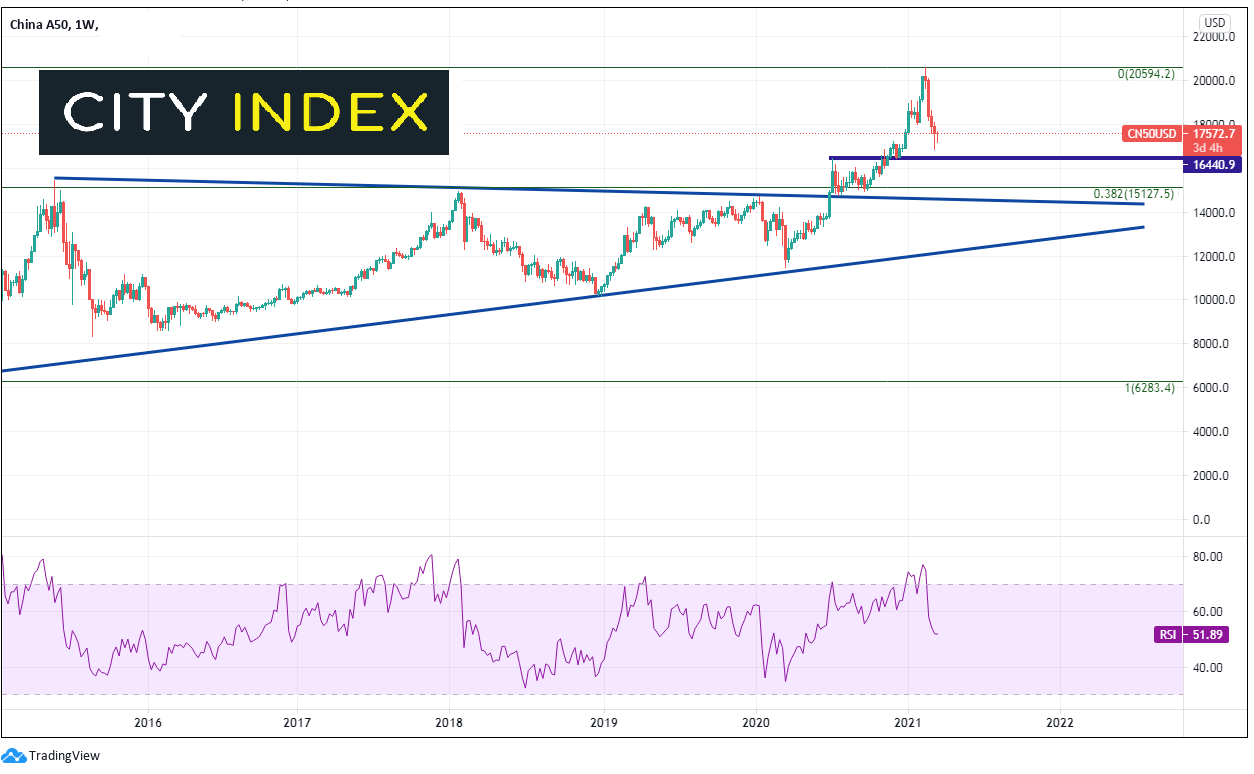Click the 12000.0 price axis label

[x=1216, y=256]
